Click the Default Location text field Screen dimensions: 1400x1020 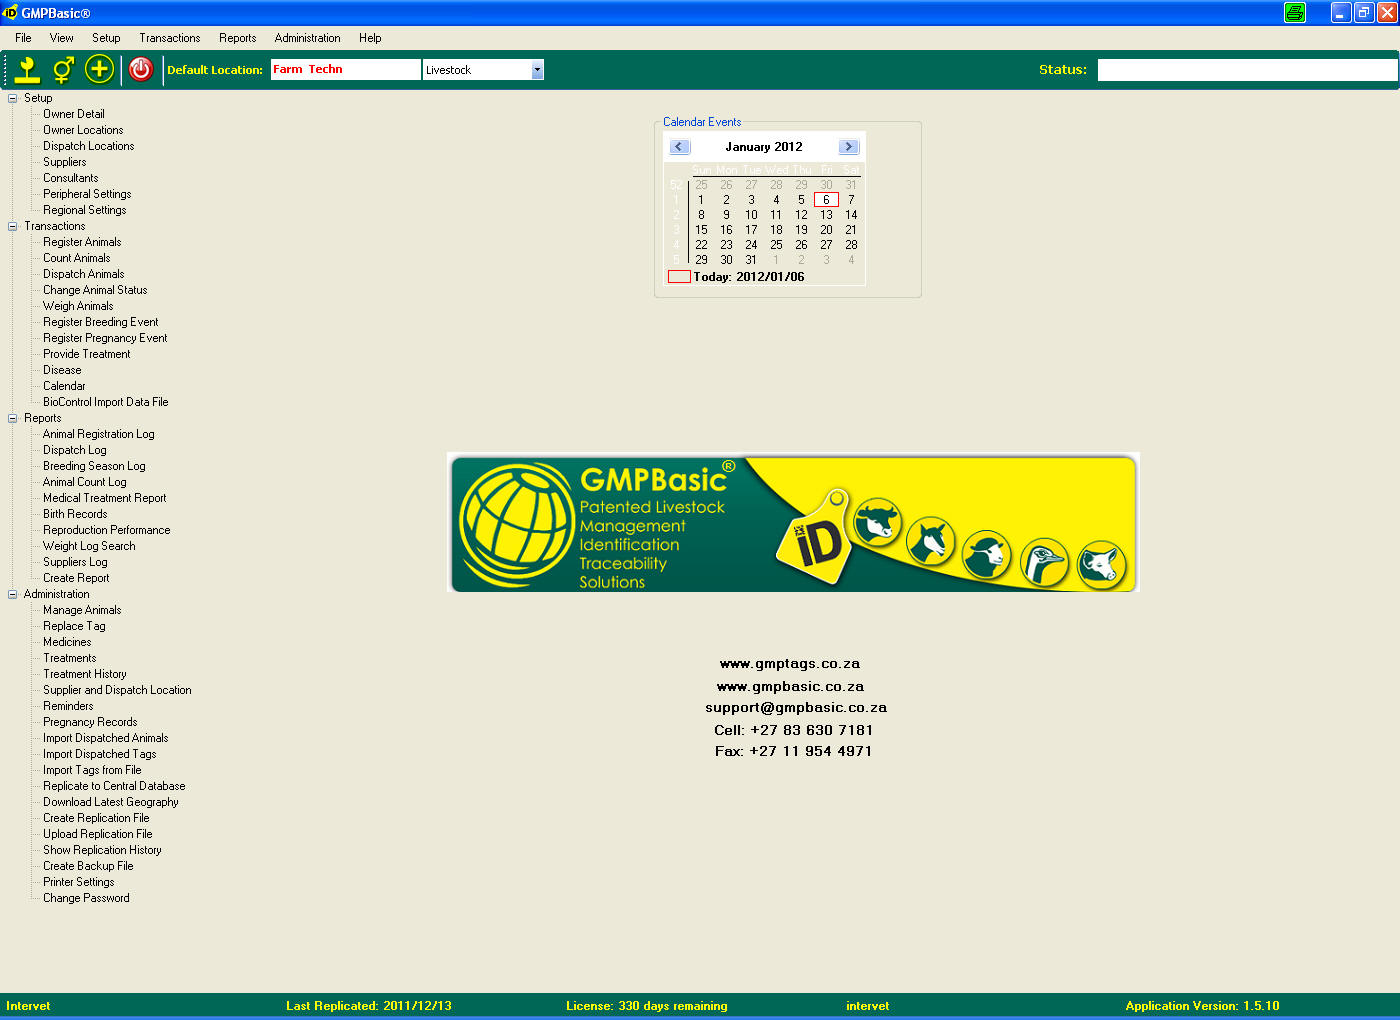345,69
